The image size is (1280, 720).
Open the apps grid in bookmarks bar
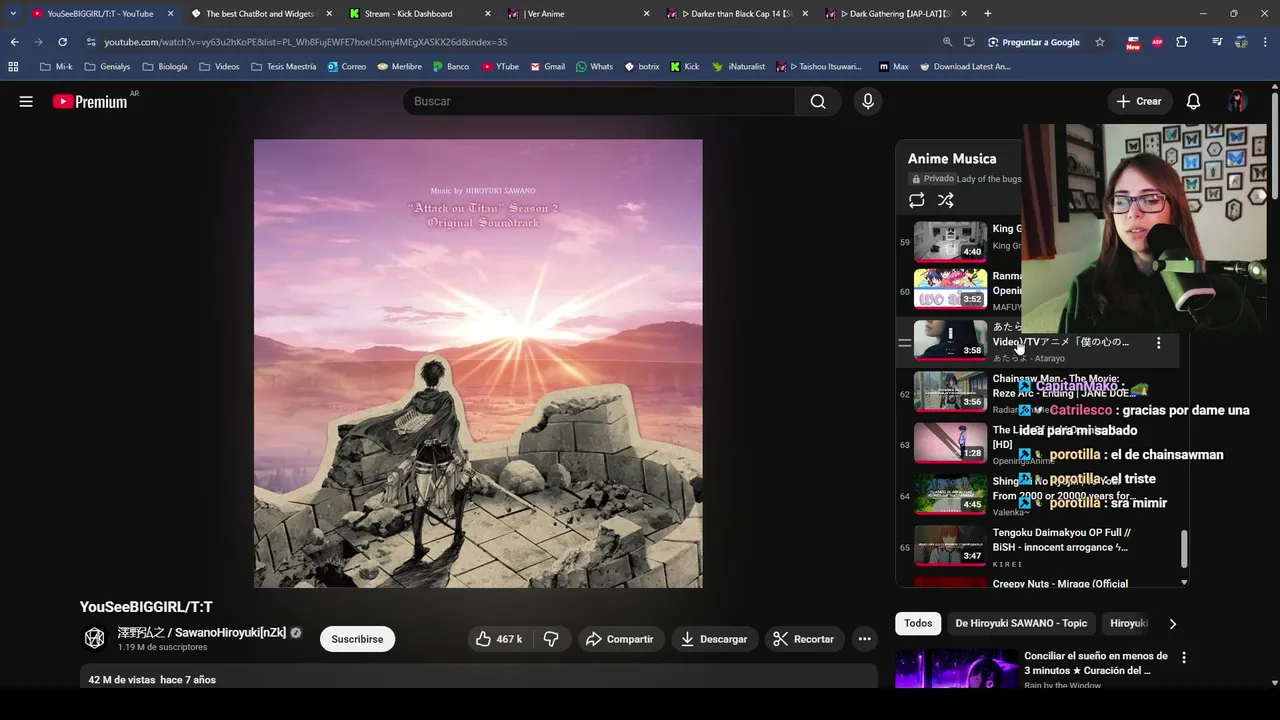tap(13, 67)
